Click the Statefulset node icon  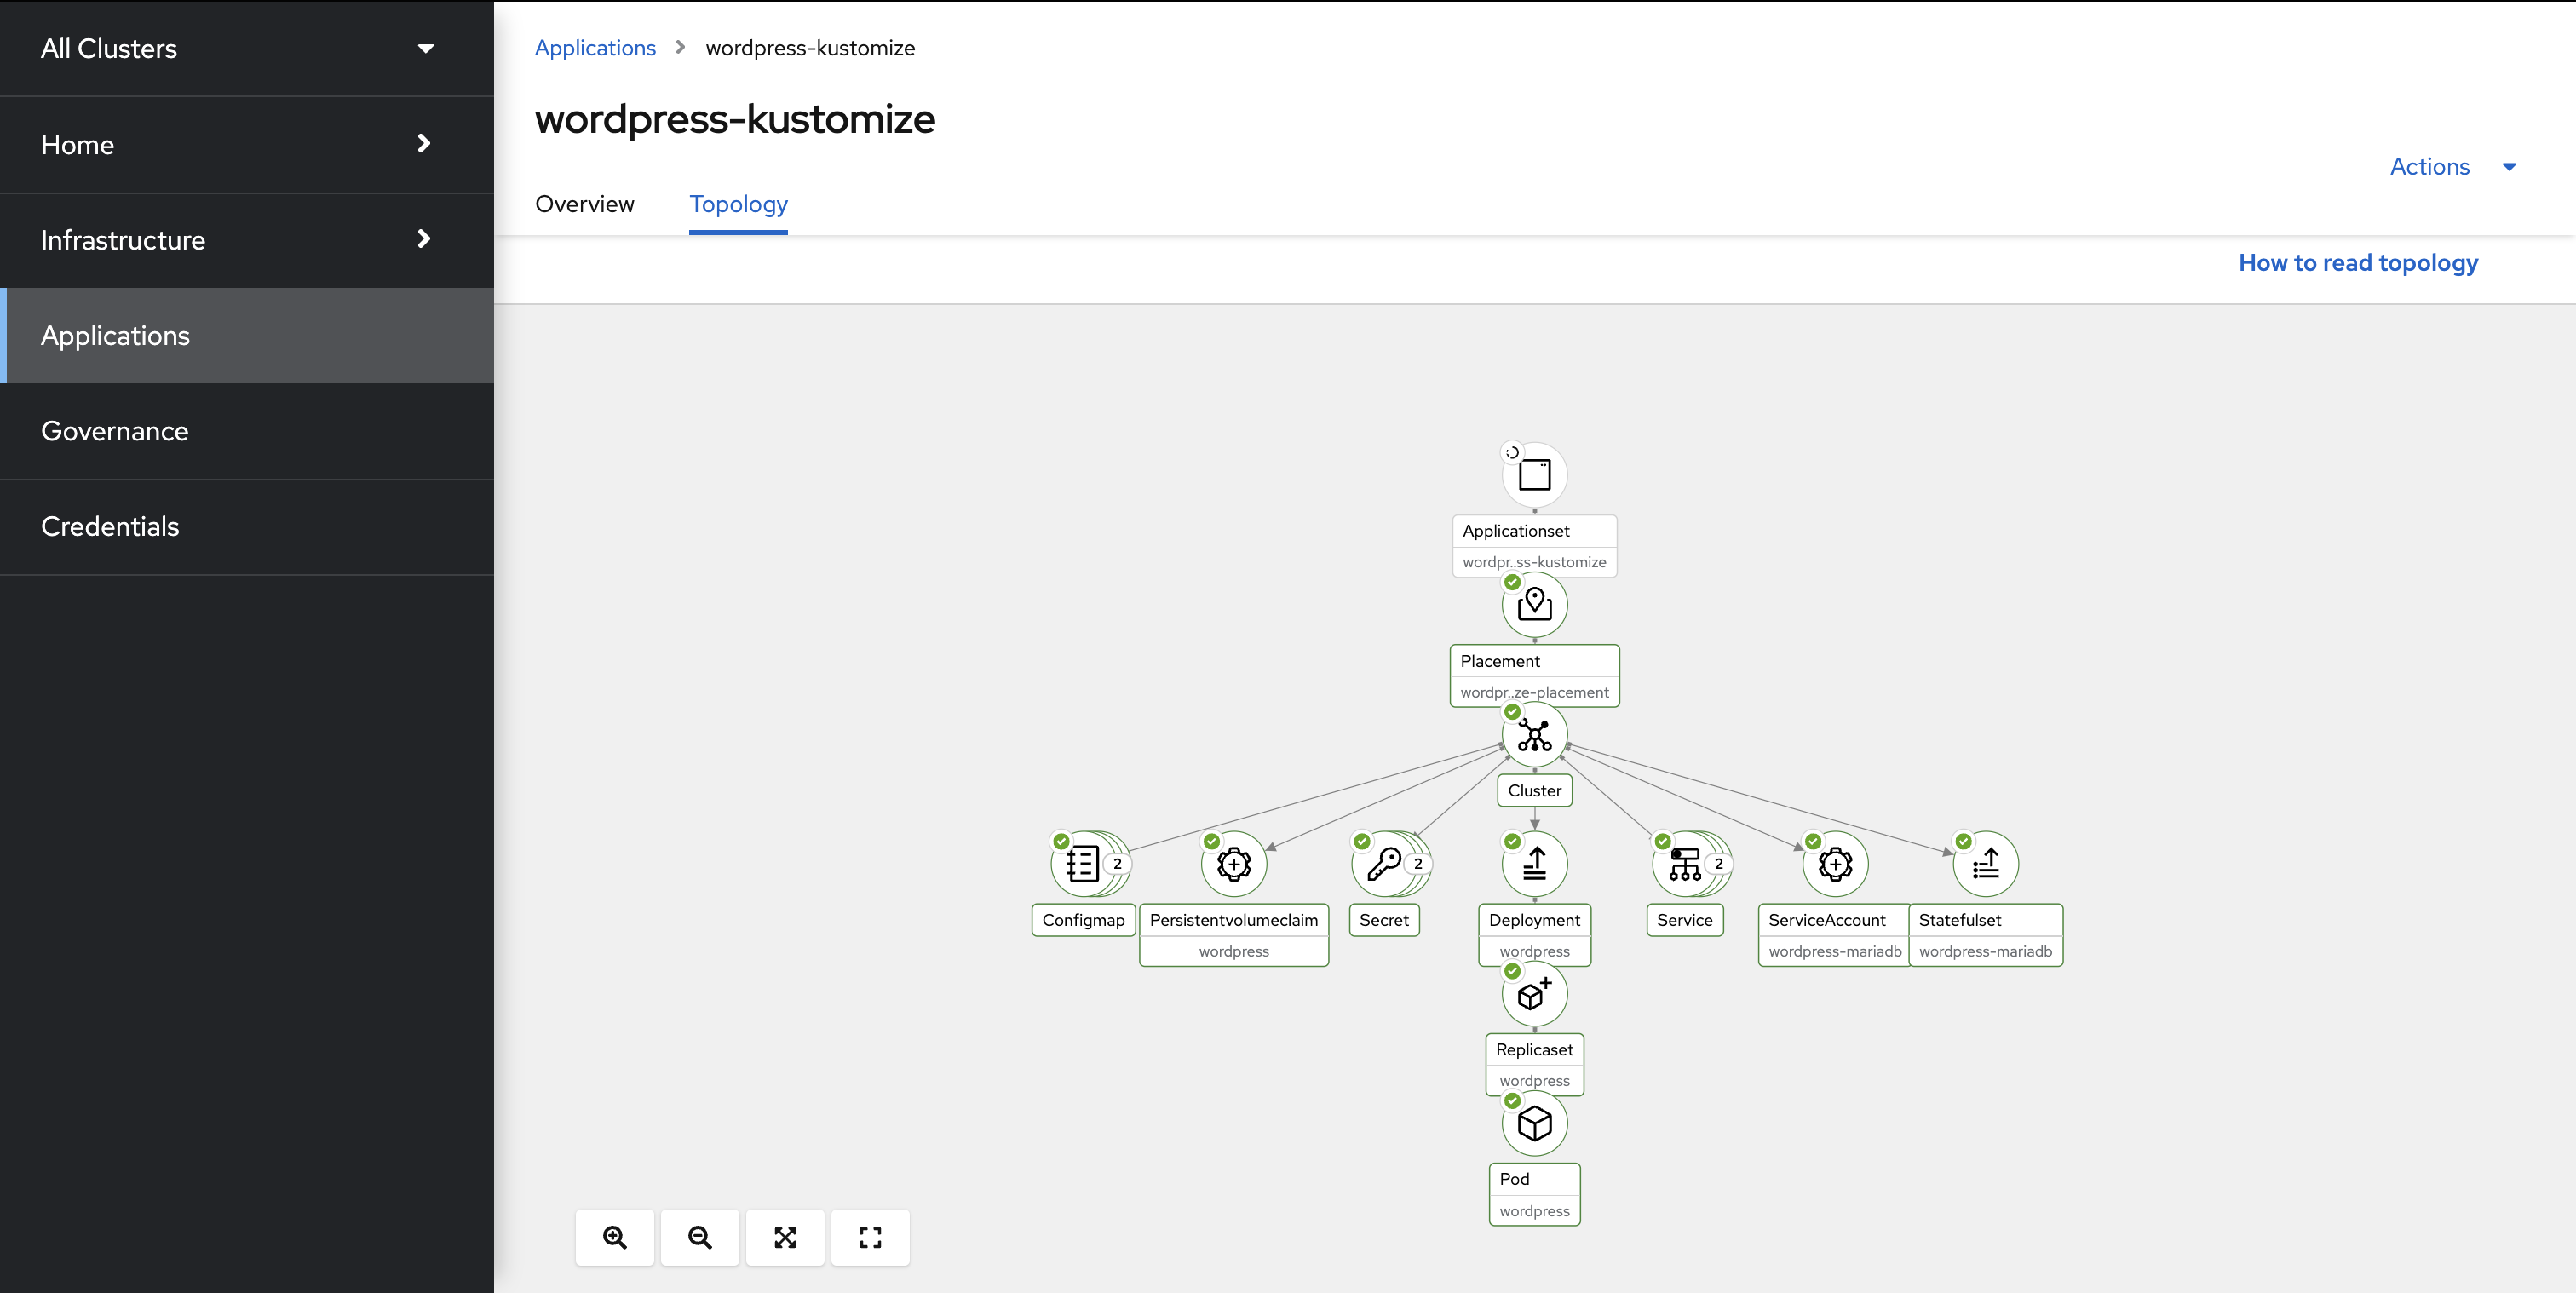click(x=1985, y=864)
